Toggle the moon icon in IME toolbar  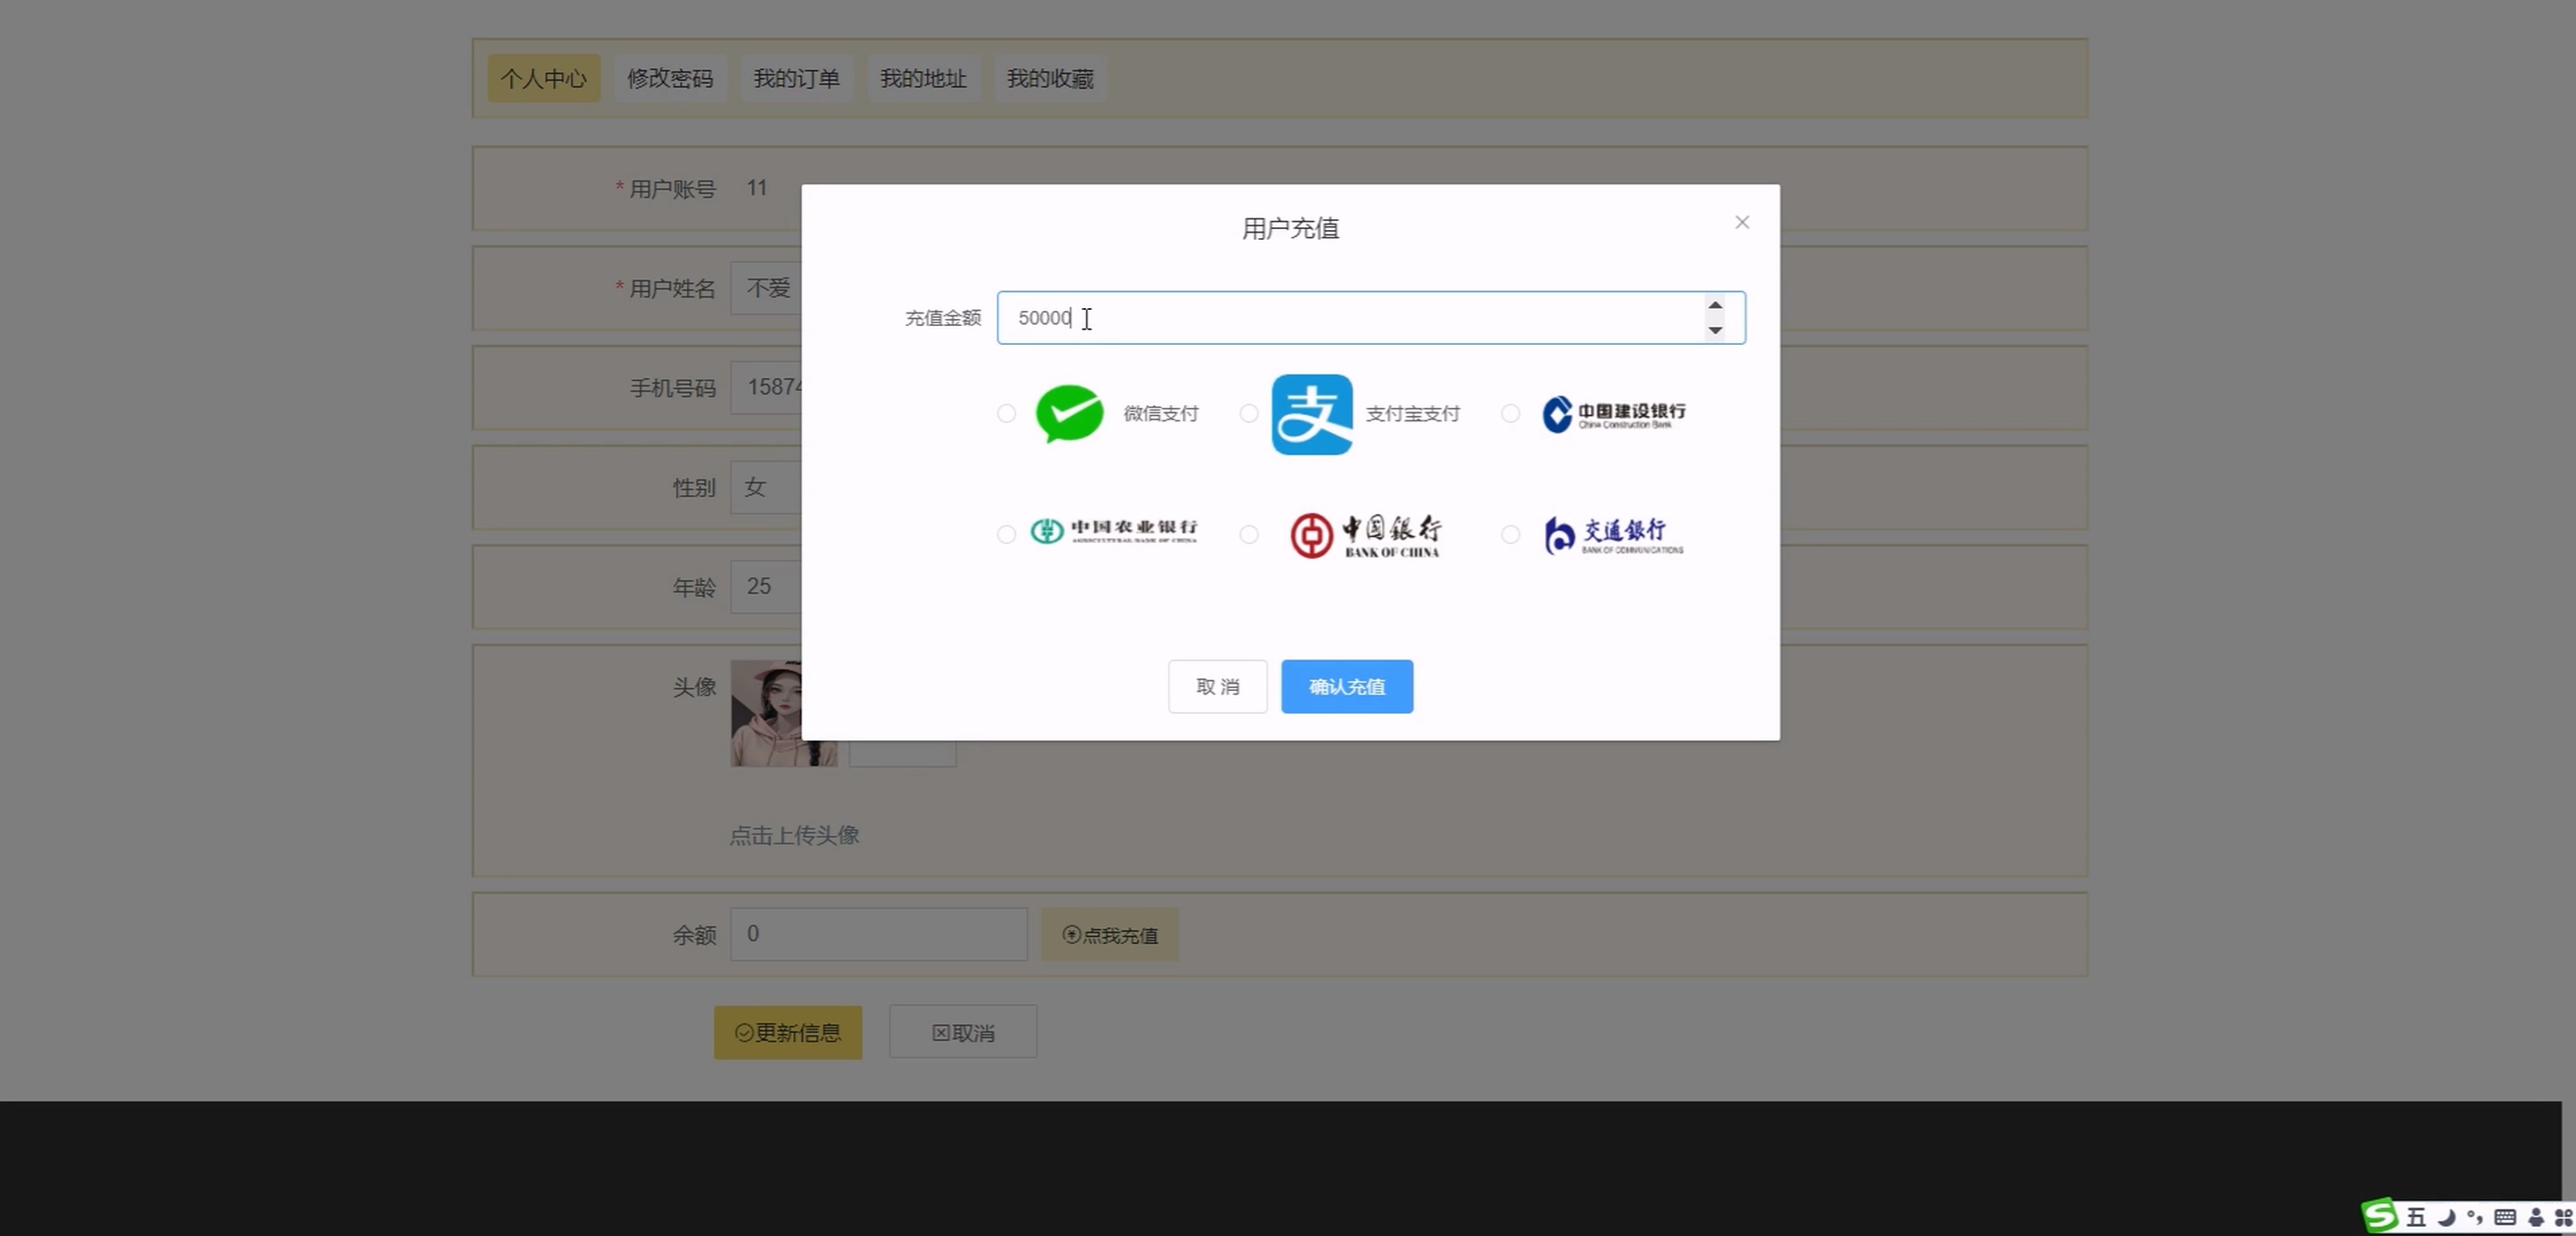tap(2446, 1217)
